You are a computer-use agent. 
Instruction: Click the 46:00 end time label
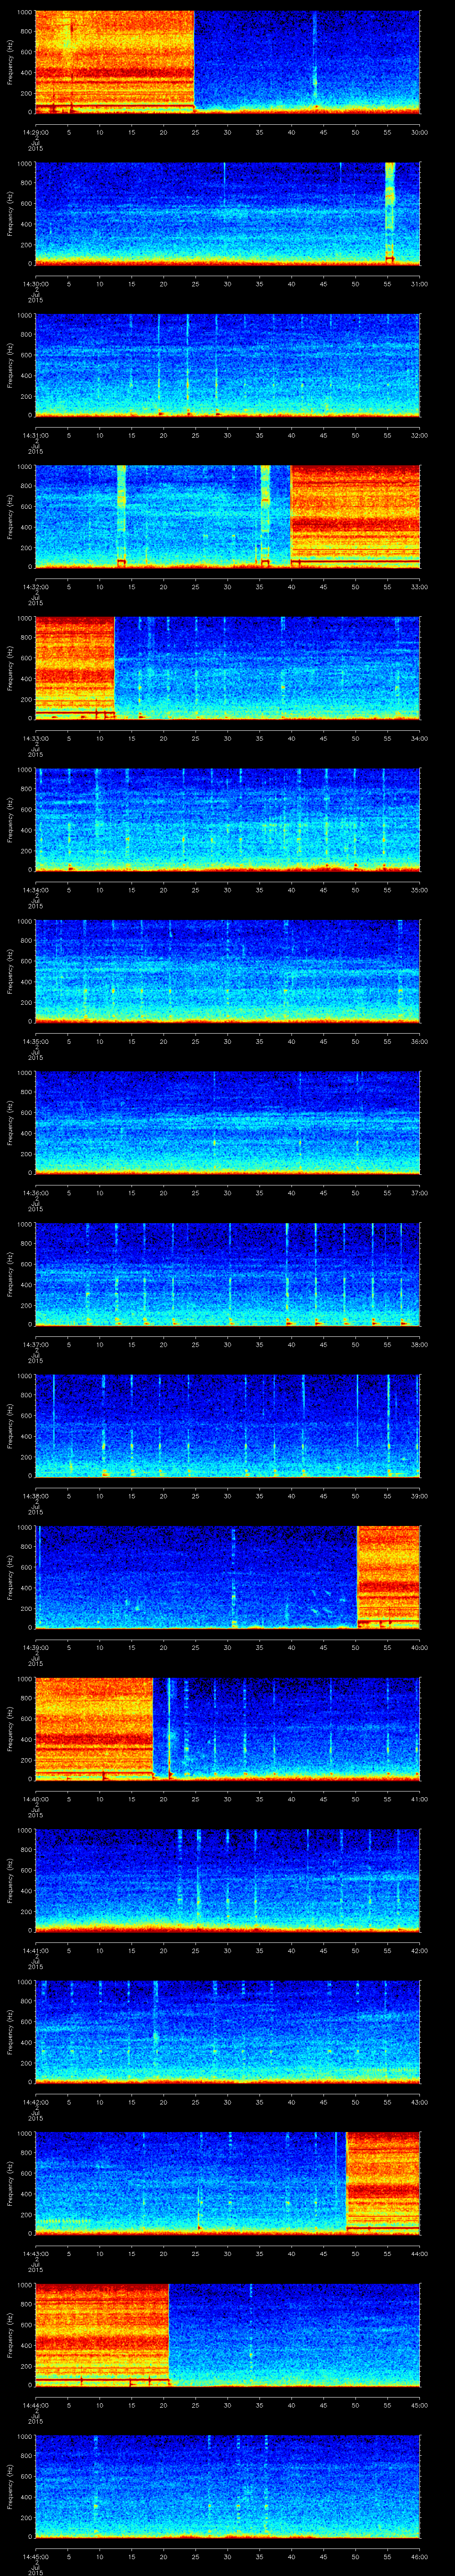click(420, 2556)
